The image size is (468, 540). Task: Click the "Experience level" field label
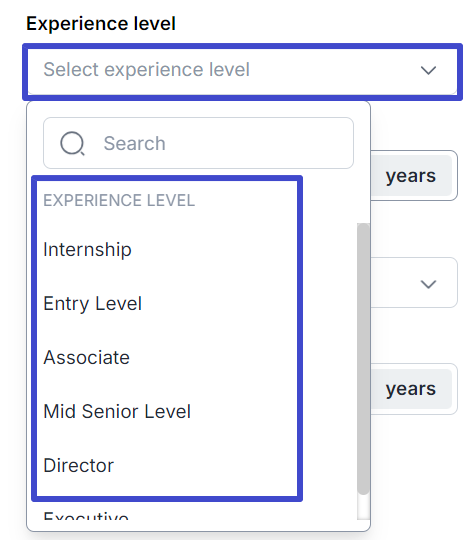101,24
